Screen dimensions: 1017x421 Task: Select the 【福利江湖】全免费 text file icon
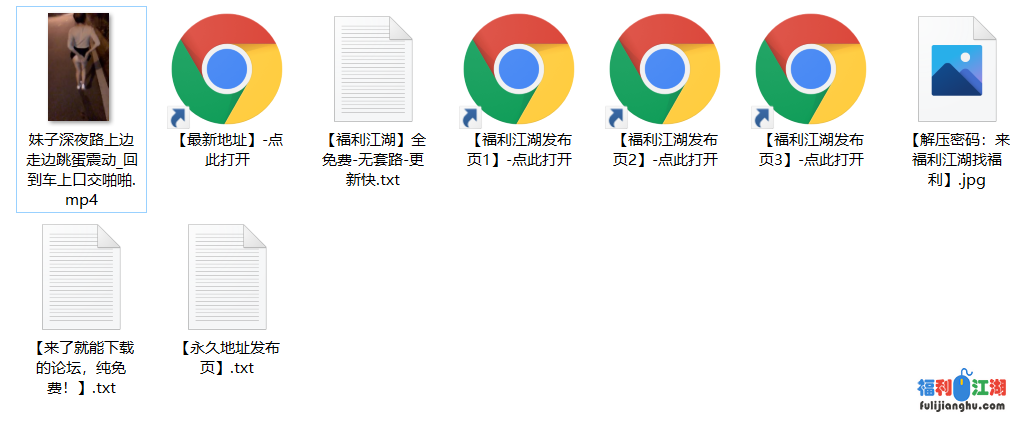coord(373,69)
